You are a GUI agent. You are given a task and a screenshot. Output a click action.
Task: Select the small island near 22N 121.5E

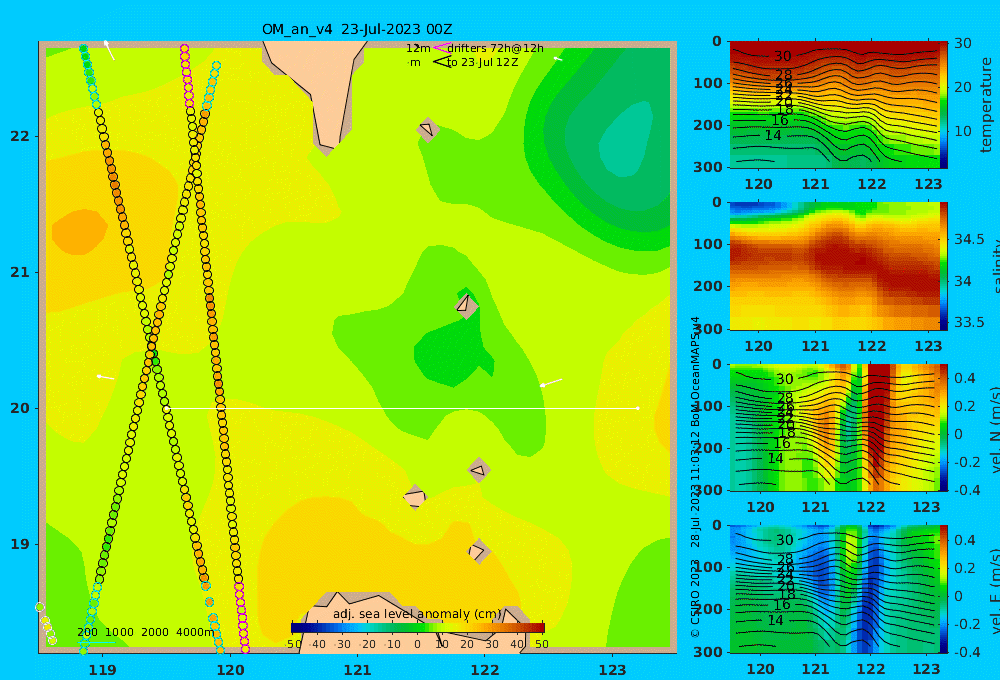(x=428, y=129)
